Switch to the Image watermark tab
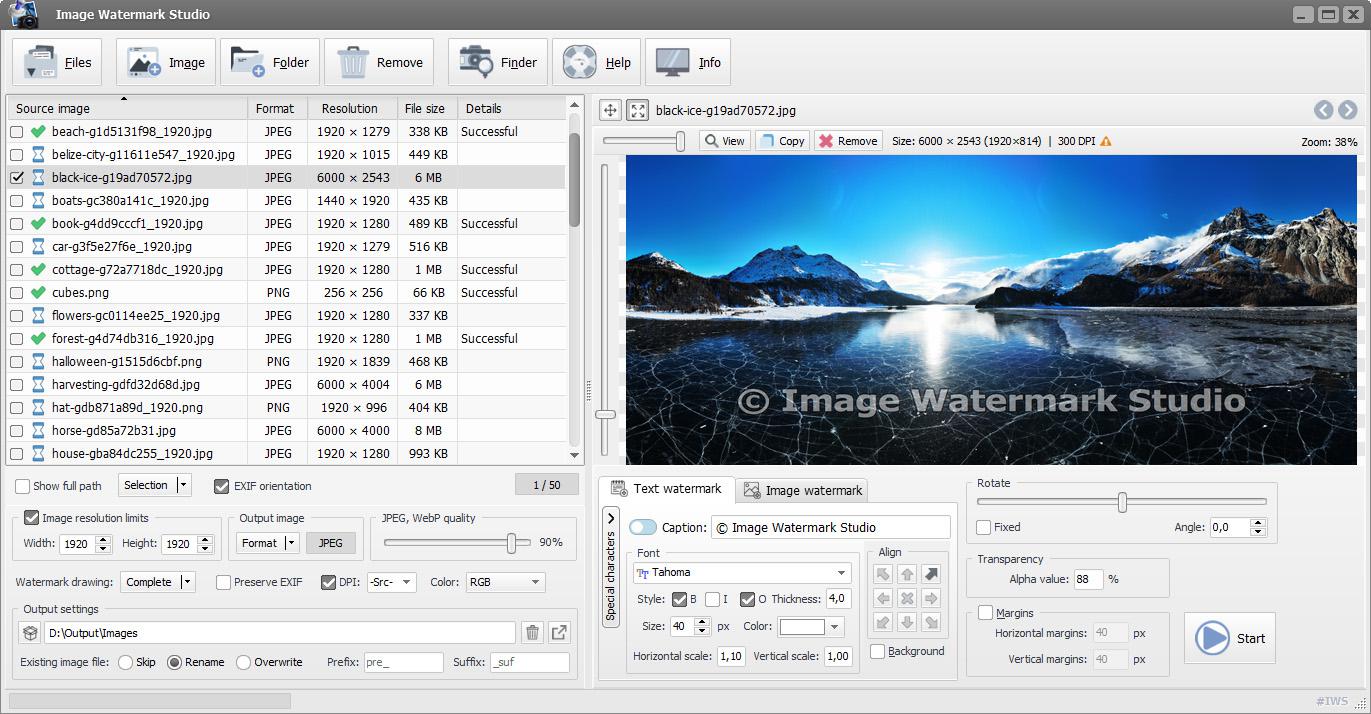The image size is (1371, 714). pyautogui.click(x=803, y=489)
